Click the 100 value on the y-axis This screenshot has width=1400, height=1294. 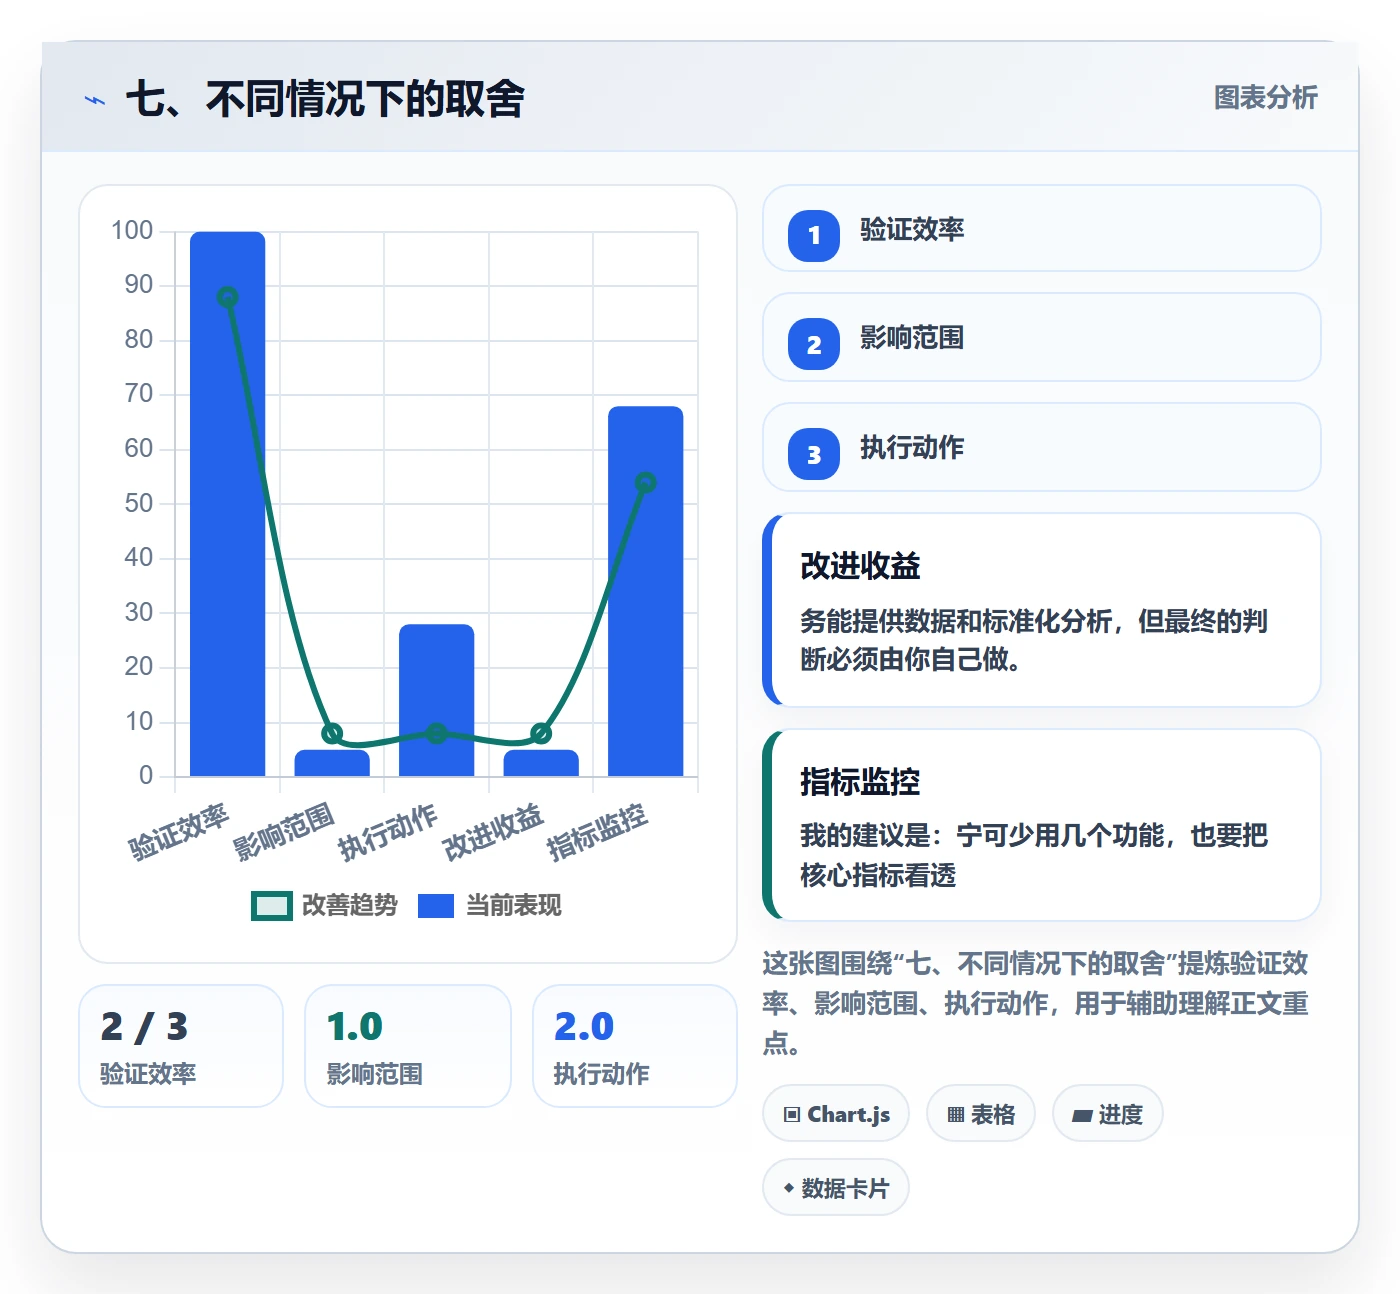tap(132, 231)
